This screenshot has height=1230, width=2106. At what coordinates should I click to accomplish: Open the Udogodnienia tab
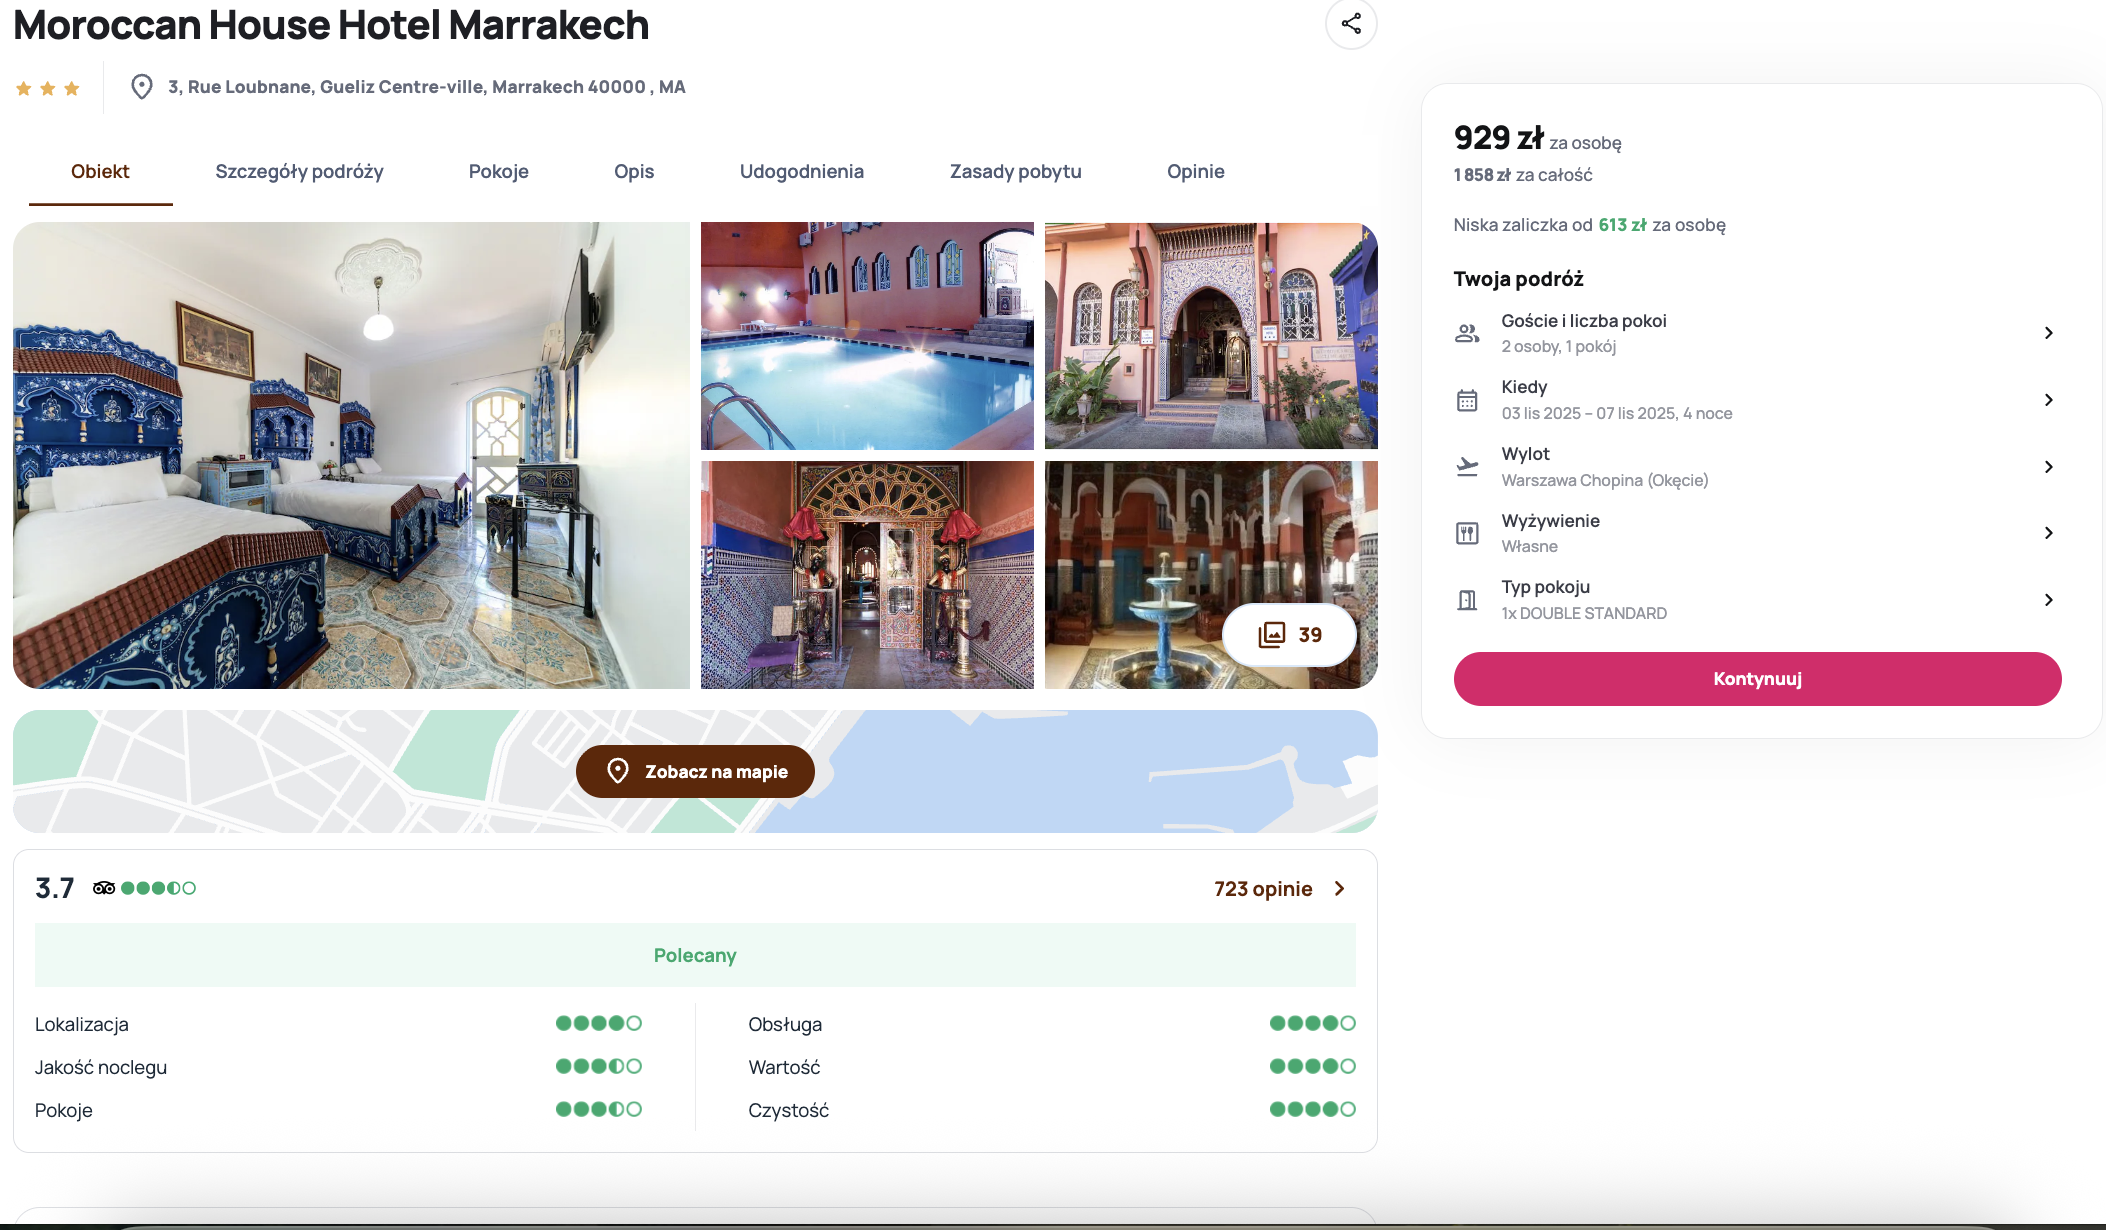(x=801, y=172)
